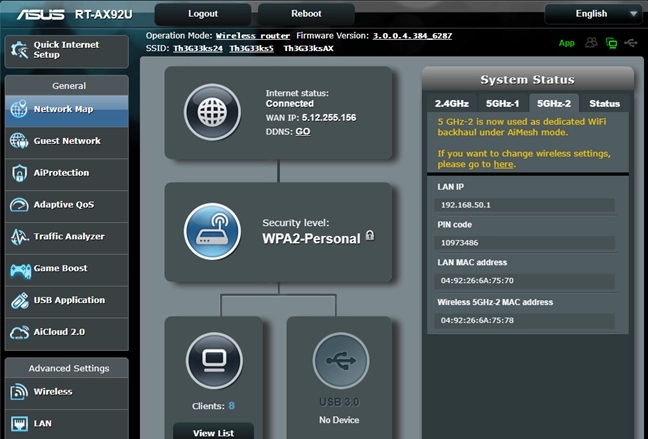Screen dimensions: 648x439
Task: Open the English language dropdown
Action: [593, 14]
